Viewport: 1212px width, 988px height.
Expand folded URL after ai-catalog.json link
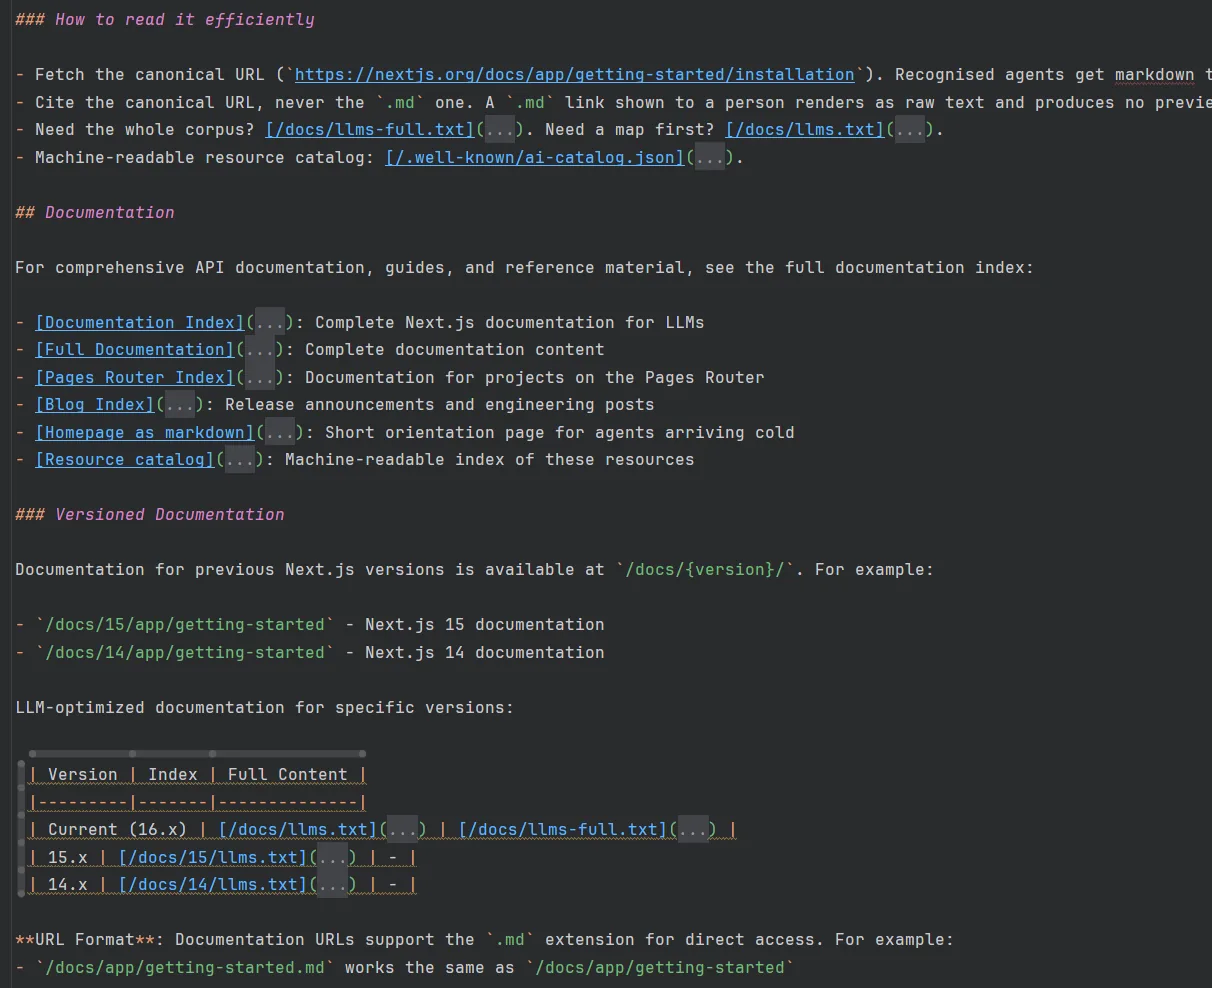710,157
